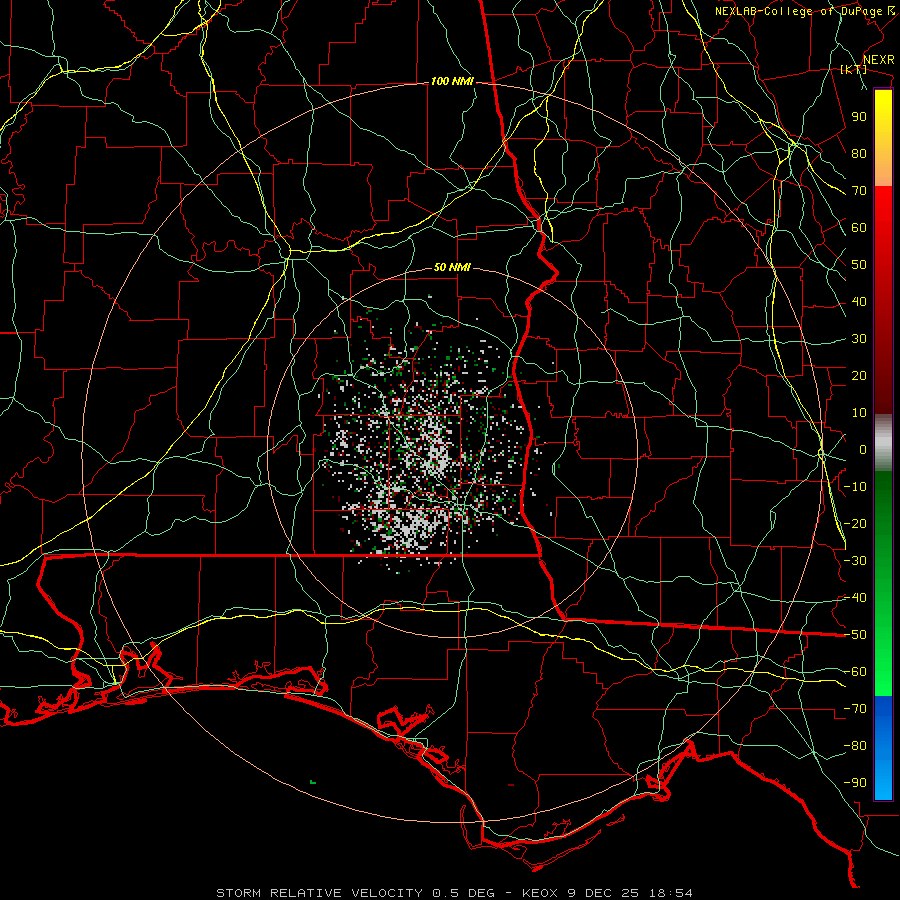Click the 10 value on the velocity scale
The image size is (900, 900).
click(859, 413)
